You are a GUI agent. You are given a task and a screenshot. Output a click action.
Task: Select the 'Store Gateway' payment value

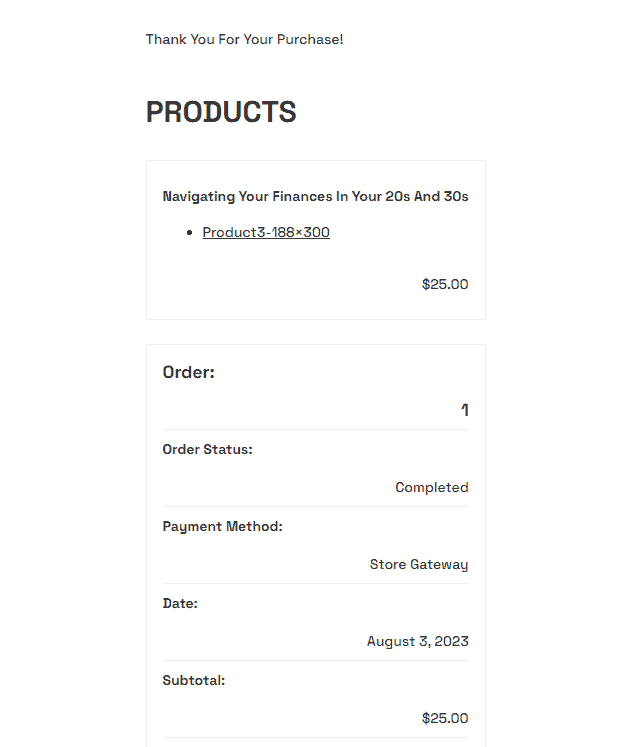pos(419,564)
